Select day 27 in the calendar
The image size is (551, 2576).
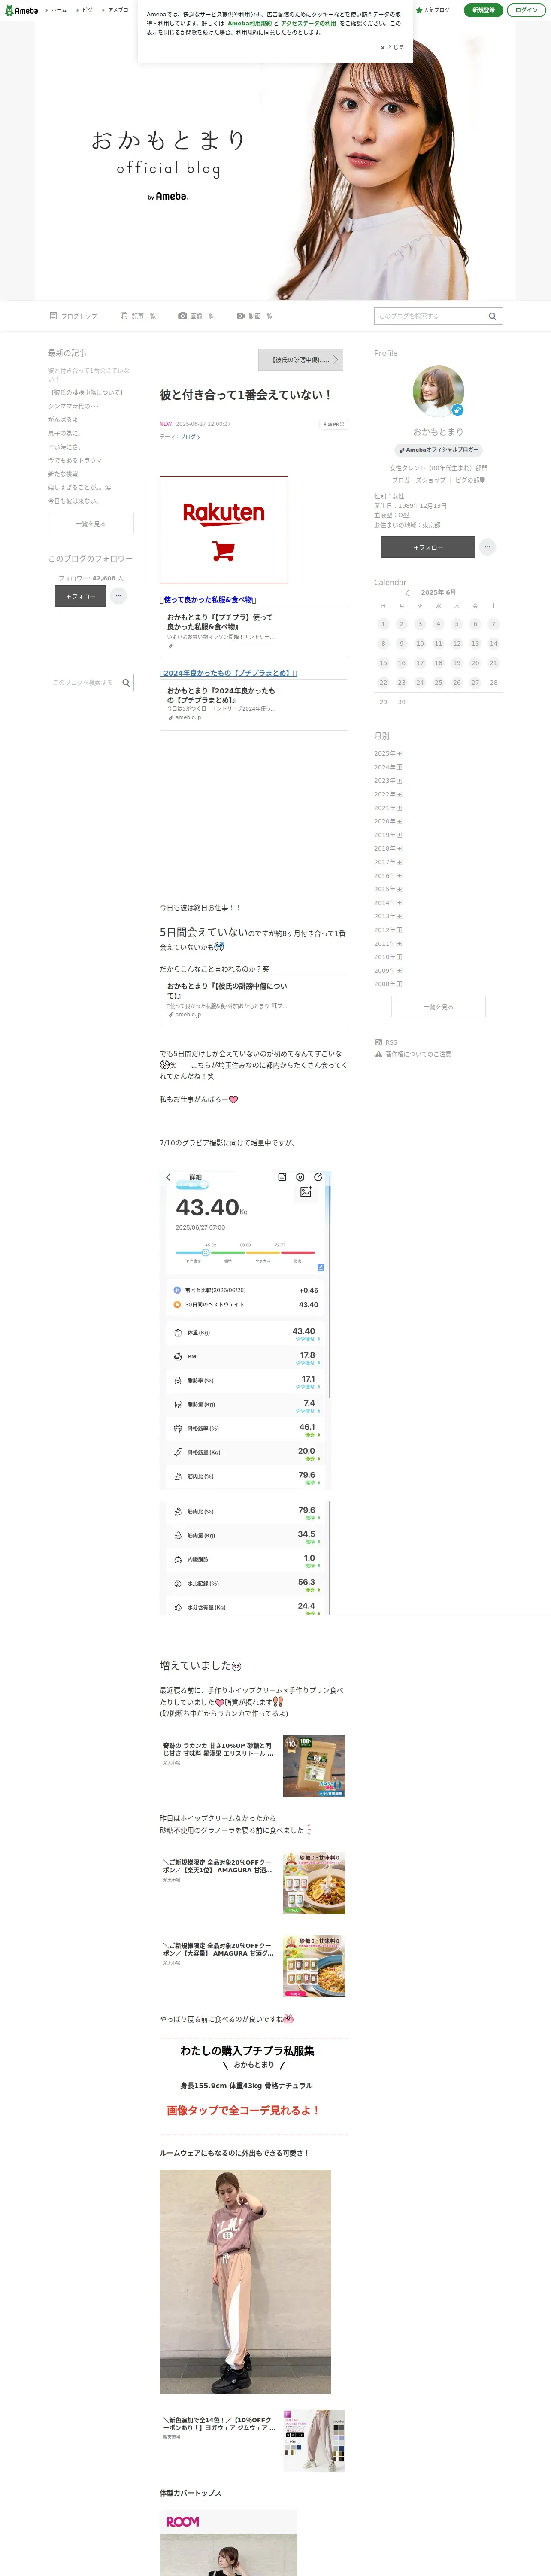click(475, 683)
